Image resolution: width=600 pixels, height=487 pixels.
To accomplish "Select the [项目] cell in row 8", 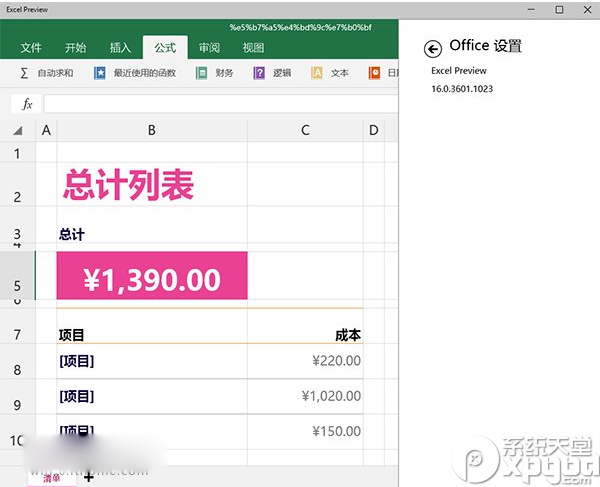I will (152, 362).
